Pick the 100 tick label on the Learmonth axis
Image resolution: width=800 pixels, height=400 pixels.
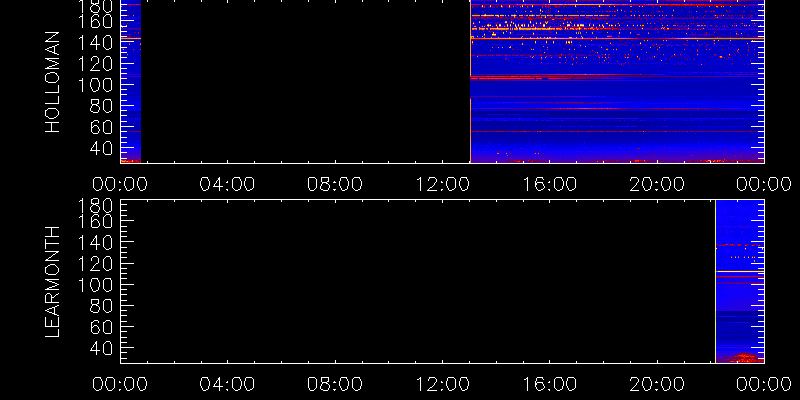pyautogui.click(x=94, y=285)
